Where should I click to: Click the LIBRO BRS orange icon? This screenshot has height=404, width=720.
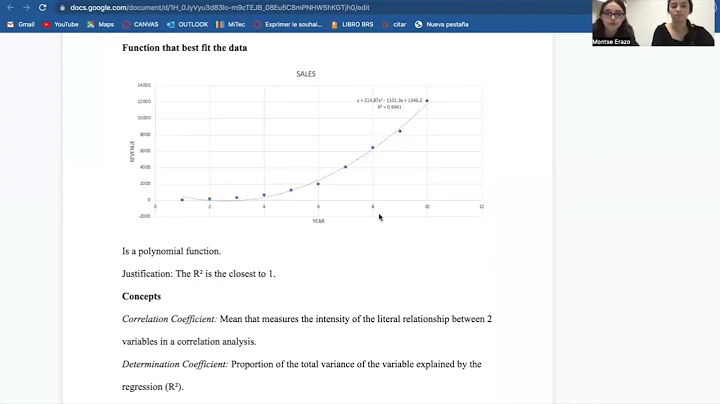click(x=334, y=24)
